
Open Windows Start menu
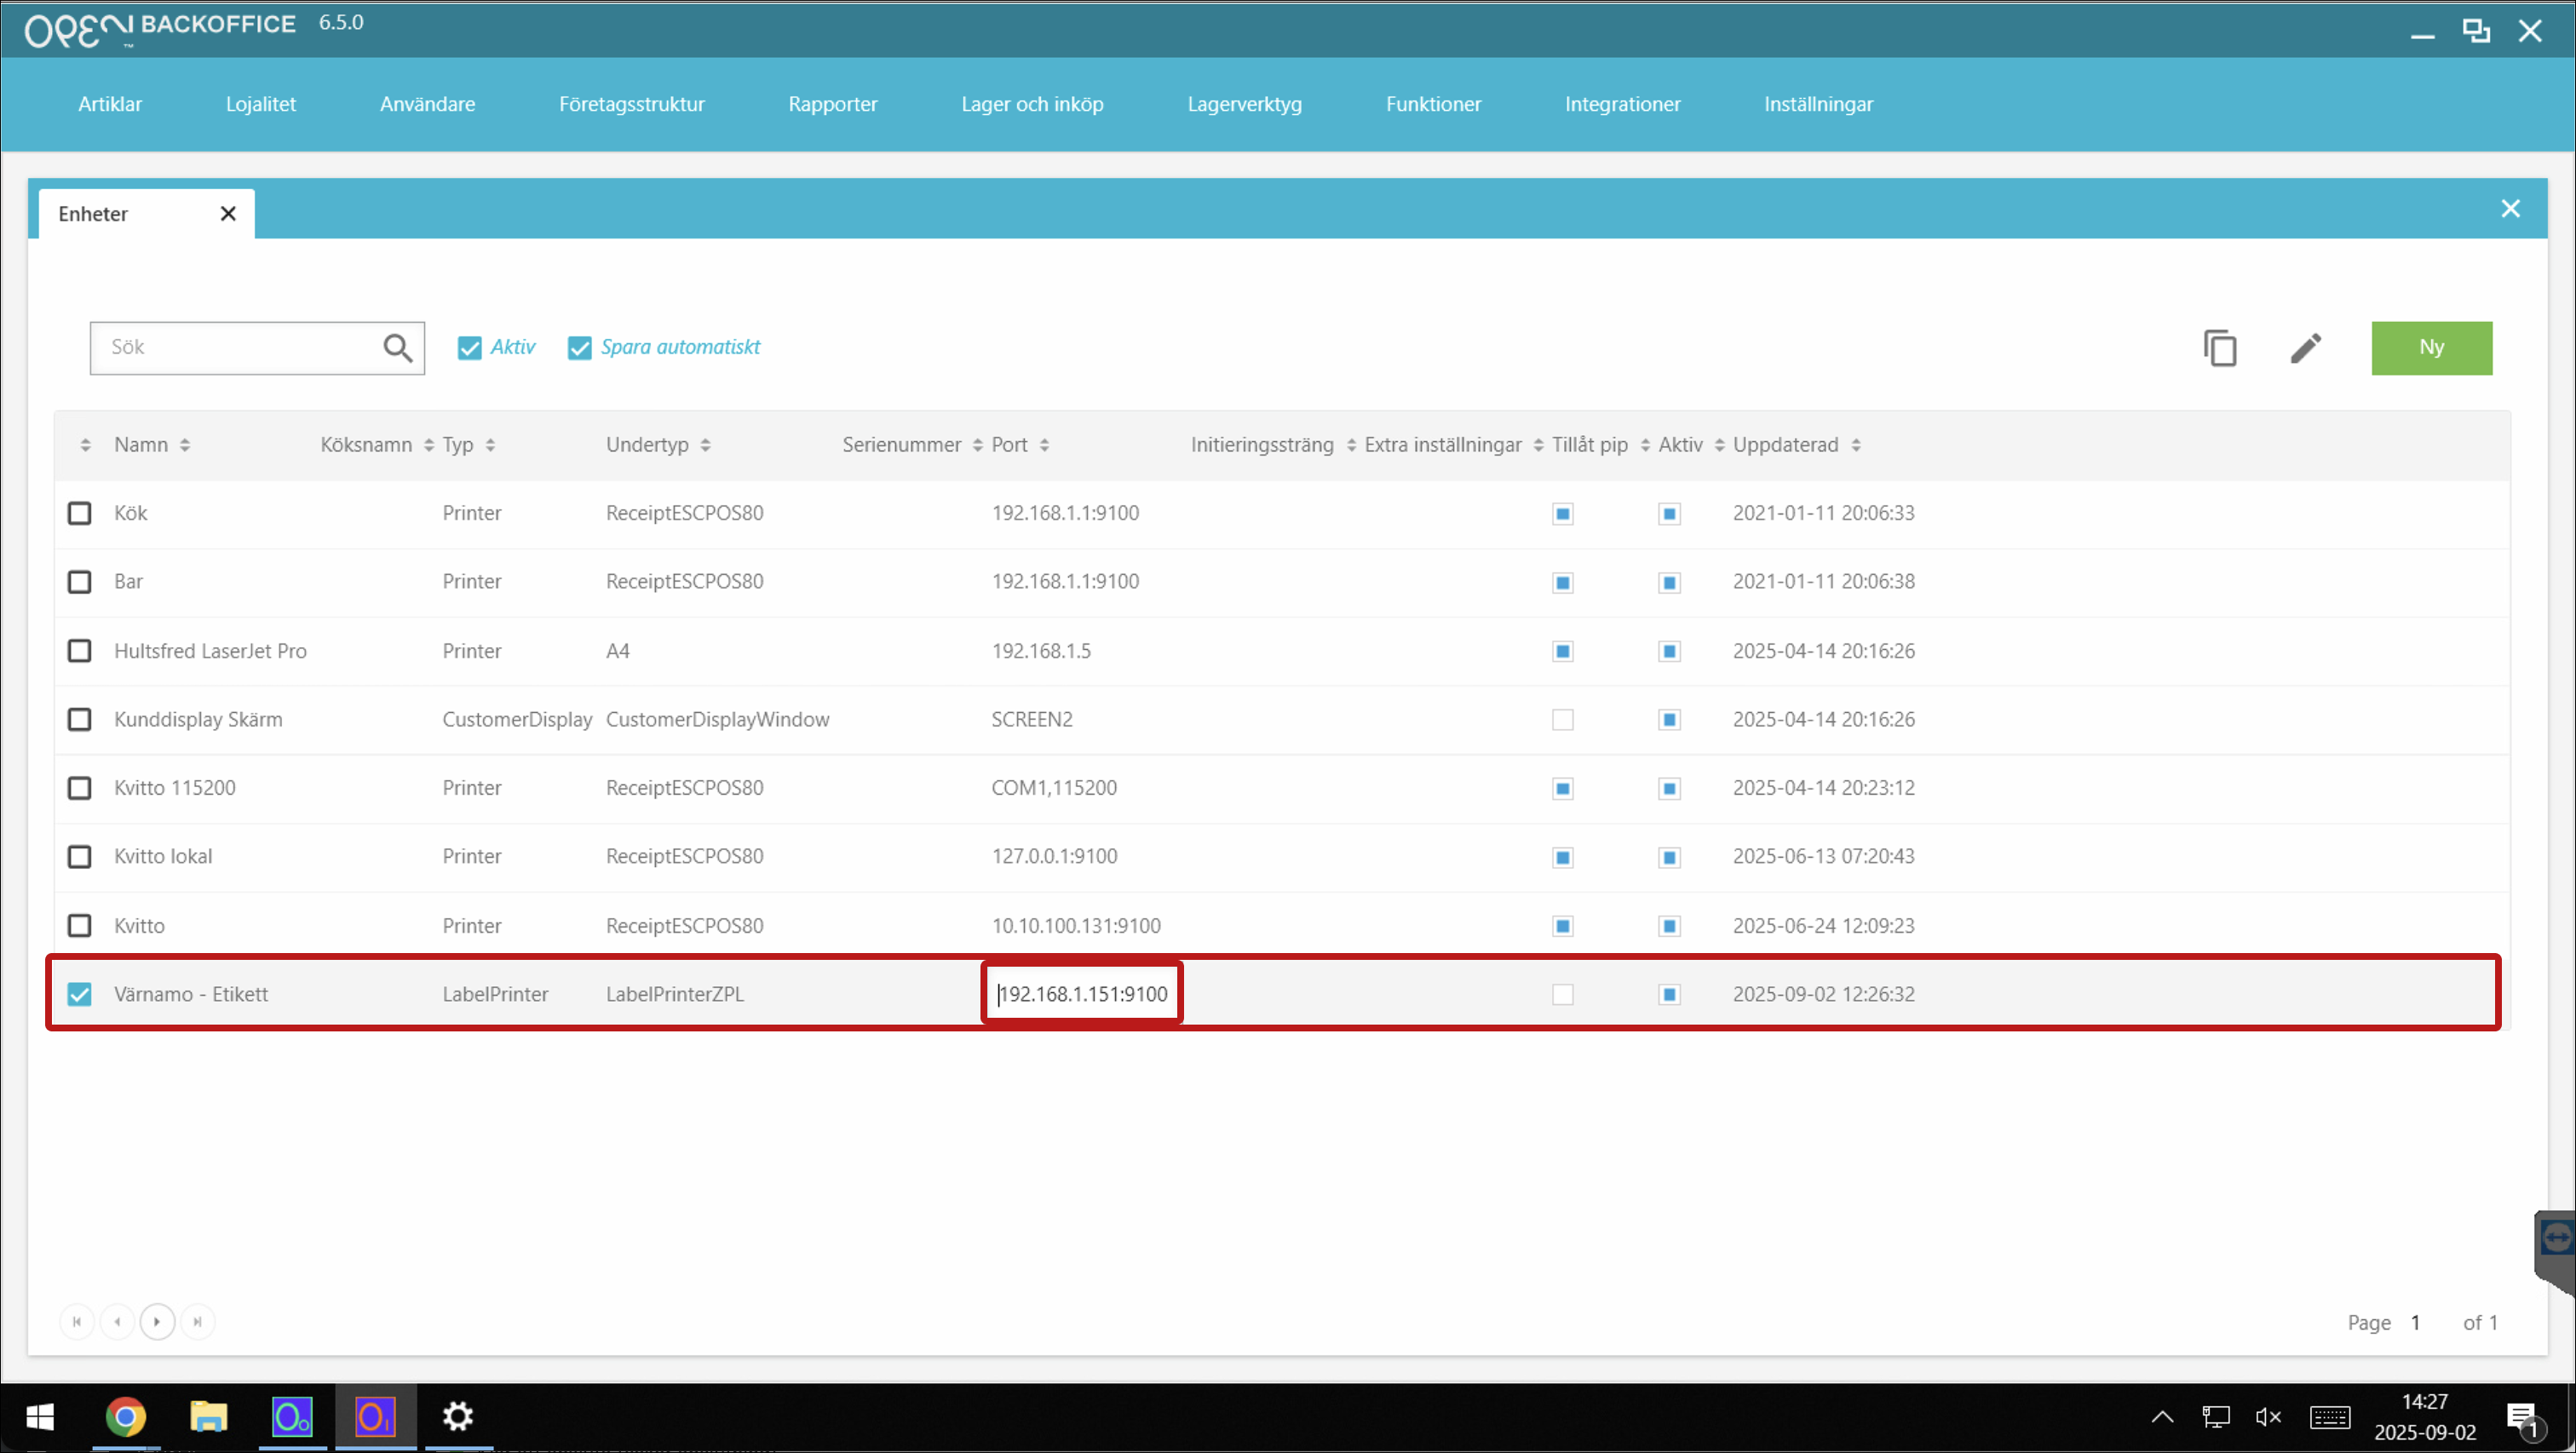(40, 1417)
